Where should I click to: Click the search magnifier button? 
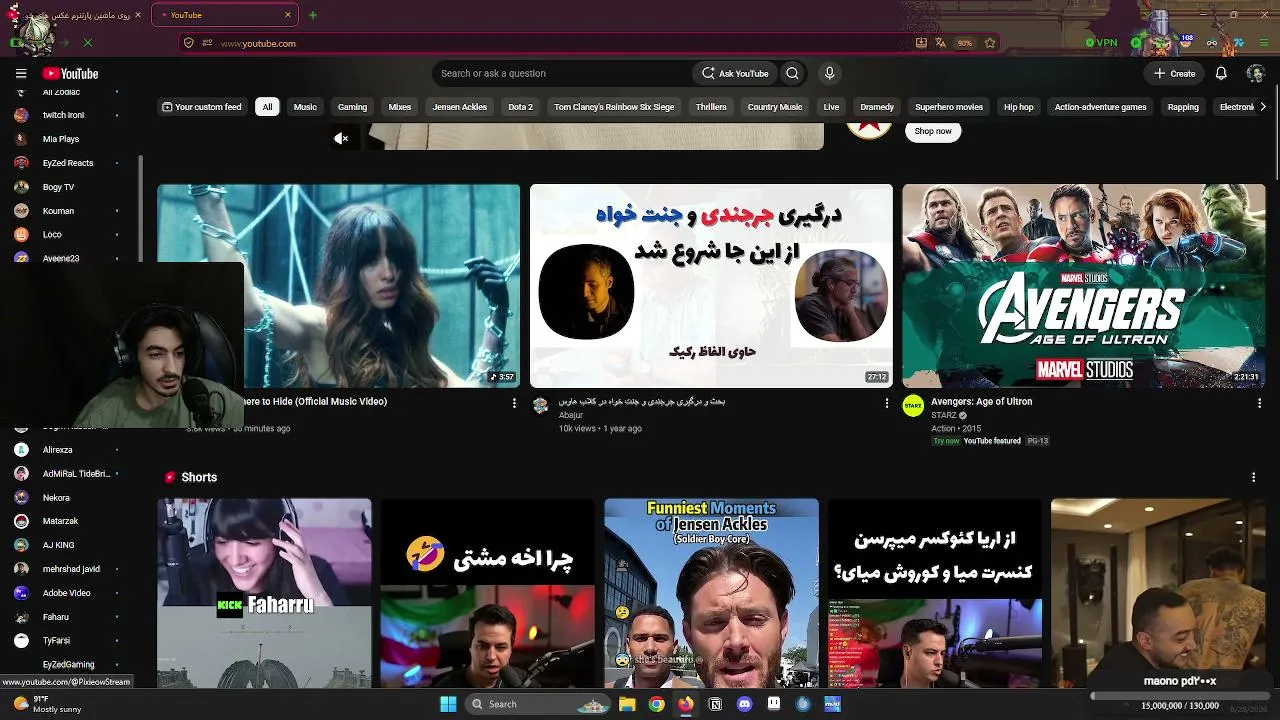[x=792, y=73]
